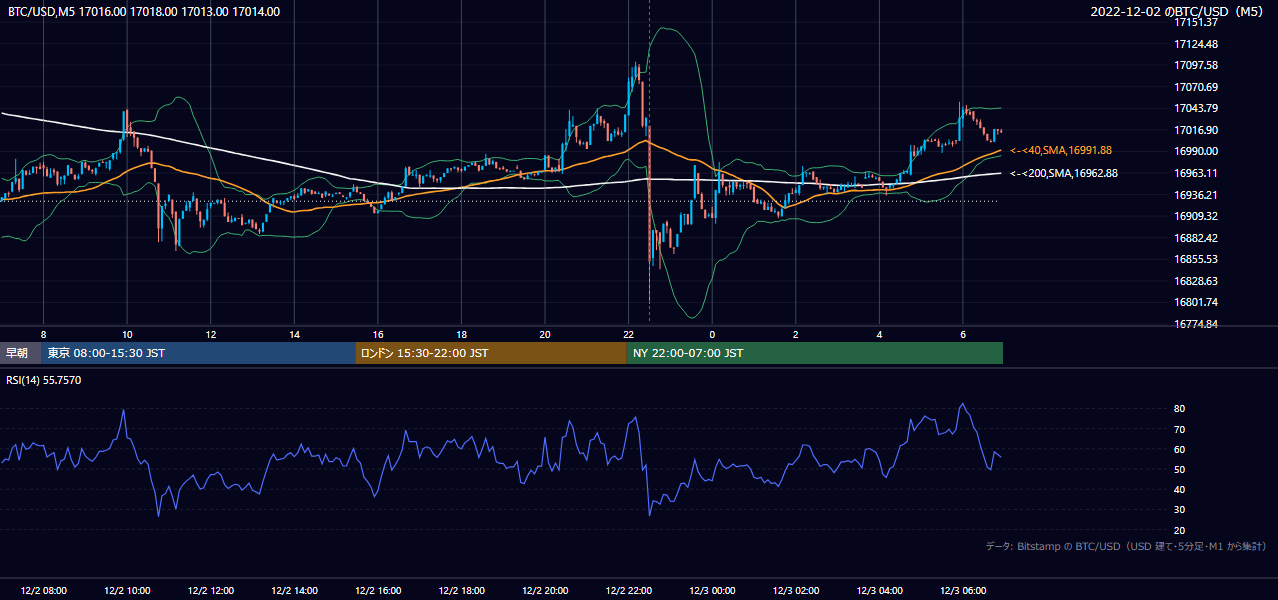Click price axis label 16882.42
Screen dimensions: 1278x600
tap(1196, 238)
